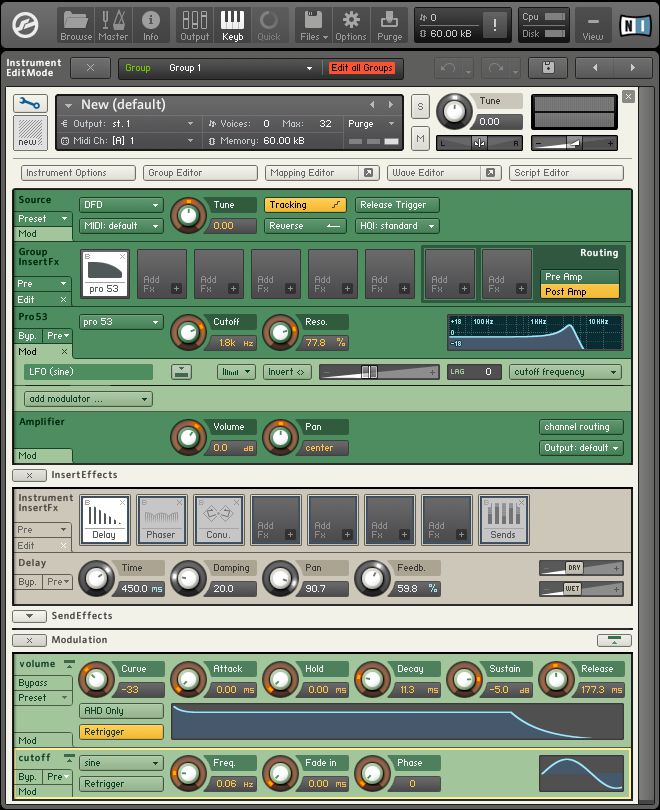Open the sine LFO waveform dropdown
This screenshot has width=660, height=810.
coord(121,762)
